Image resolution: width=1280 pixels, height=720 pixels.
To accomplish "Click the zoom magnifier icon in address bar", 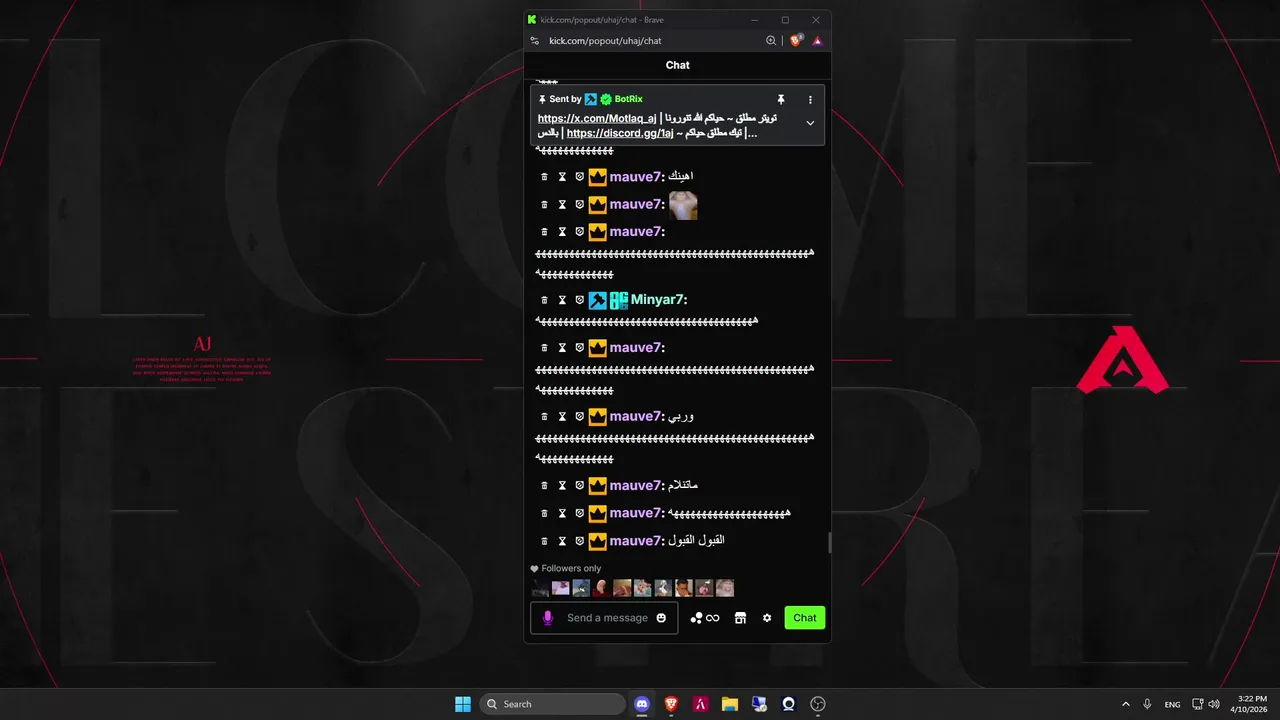I will [771, 40].
